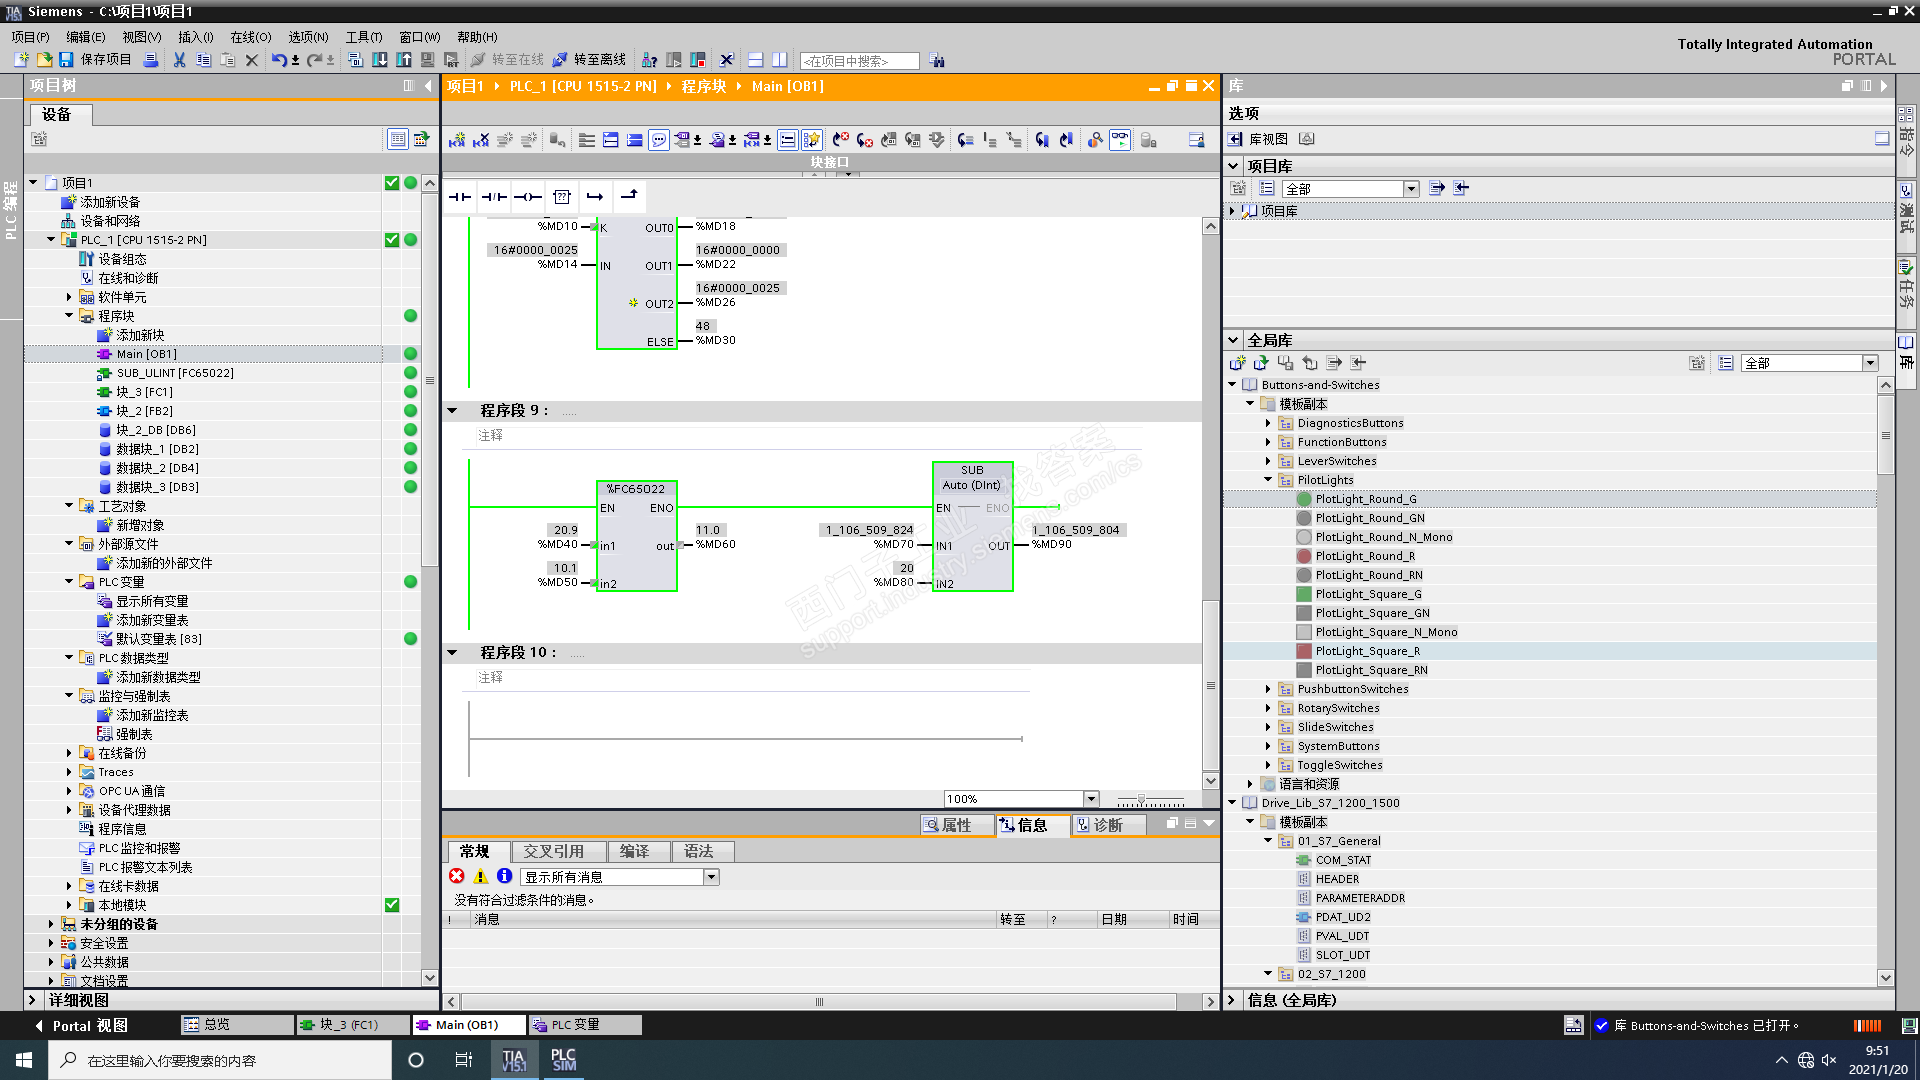Insert a normally closed contact

point(494,197)
